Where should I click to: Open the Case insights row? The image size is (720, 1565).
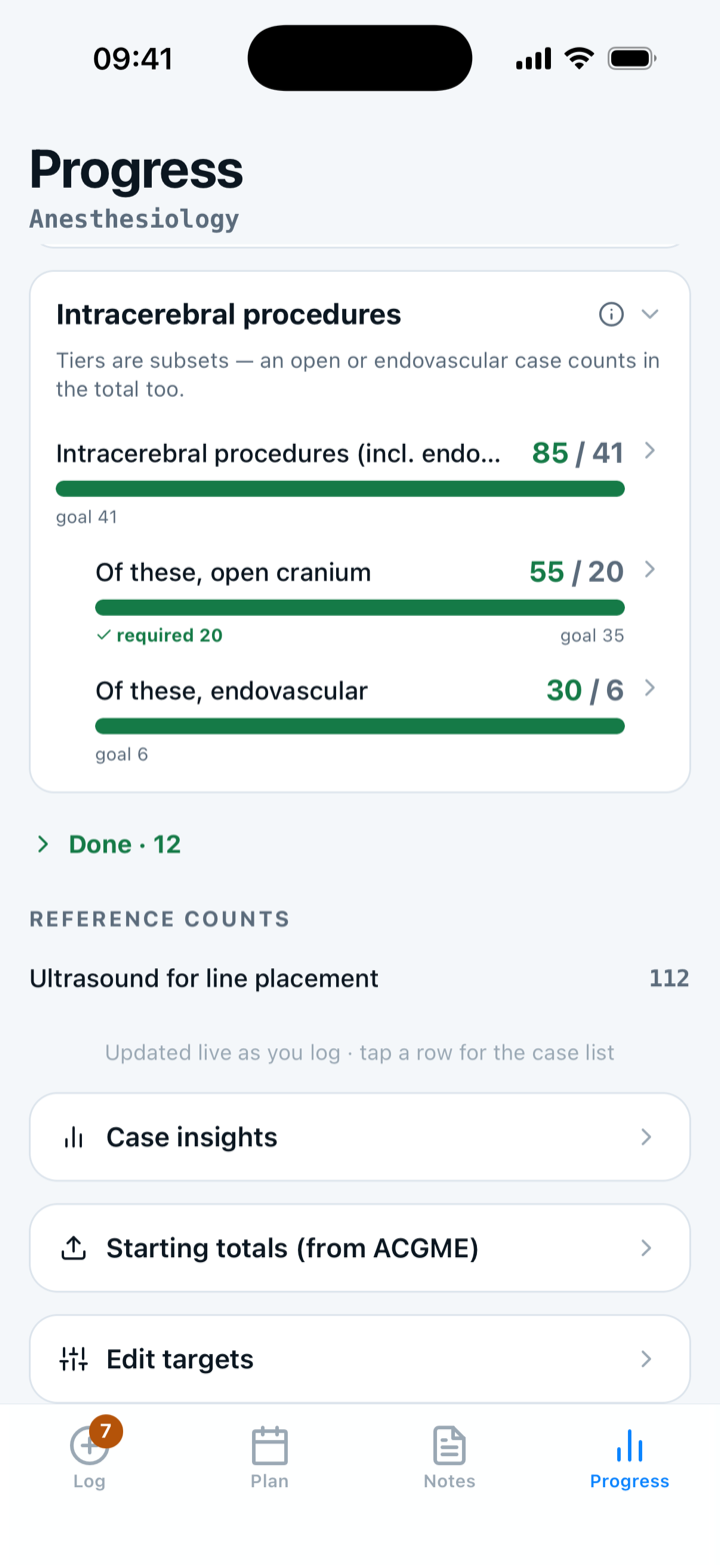[x=360, y=1137]
